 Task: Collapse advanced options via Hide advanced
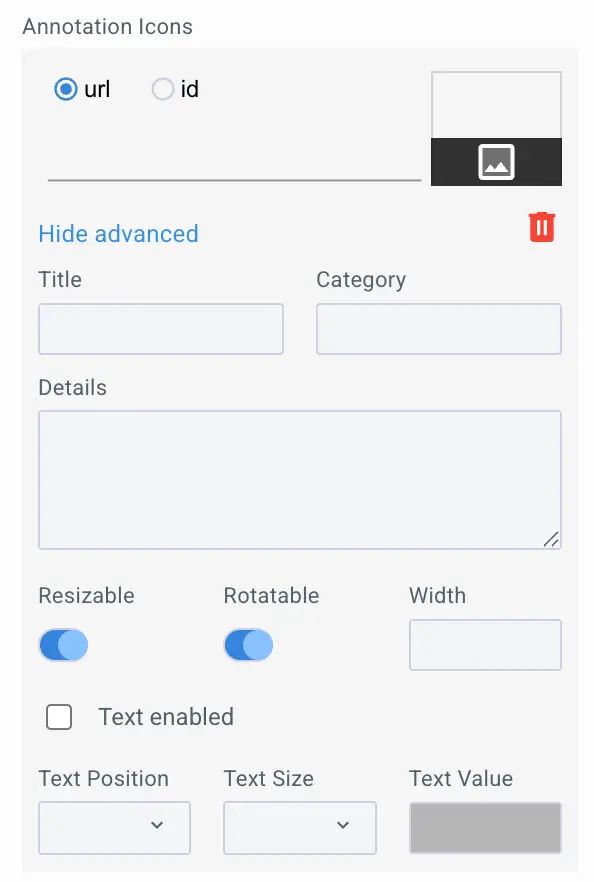pos(117,234)
